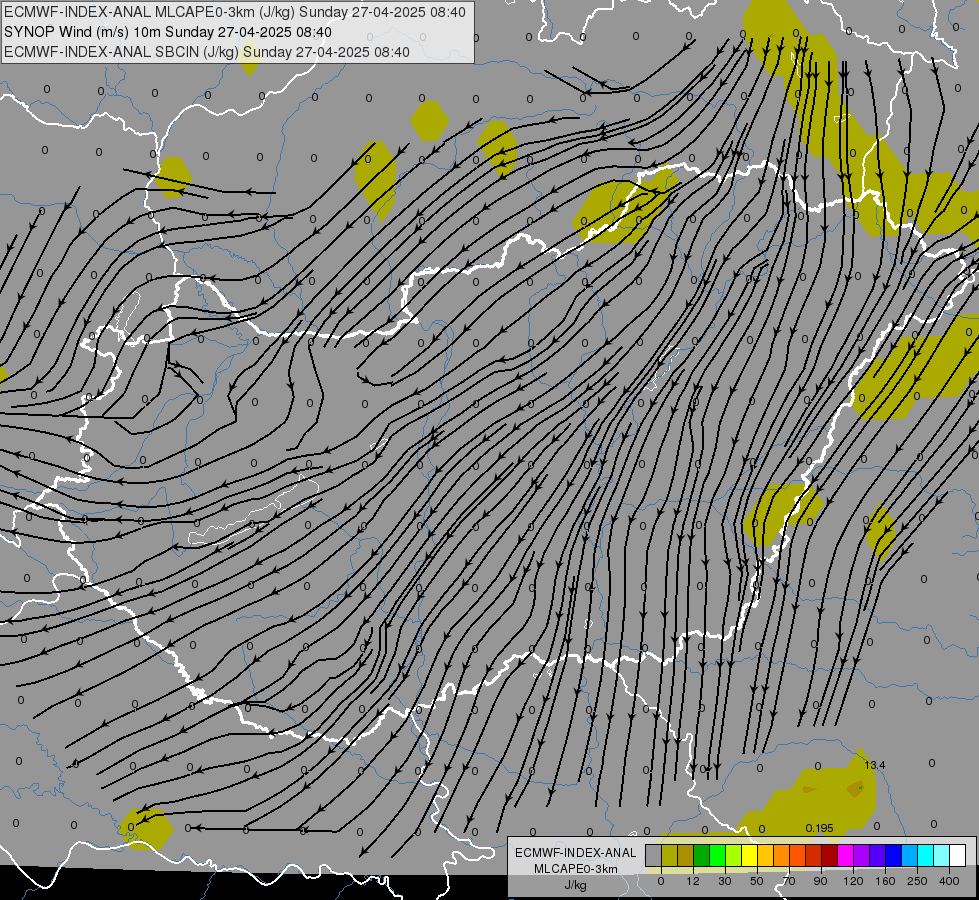Select the dark red legend swatch
This screenshot has width=979, height=900.
[x=830, y=855]
